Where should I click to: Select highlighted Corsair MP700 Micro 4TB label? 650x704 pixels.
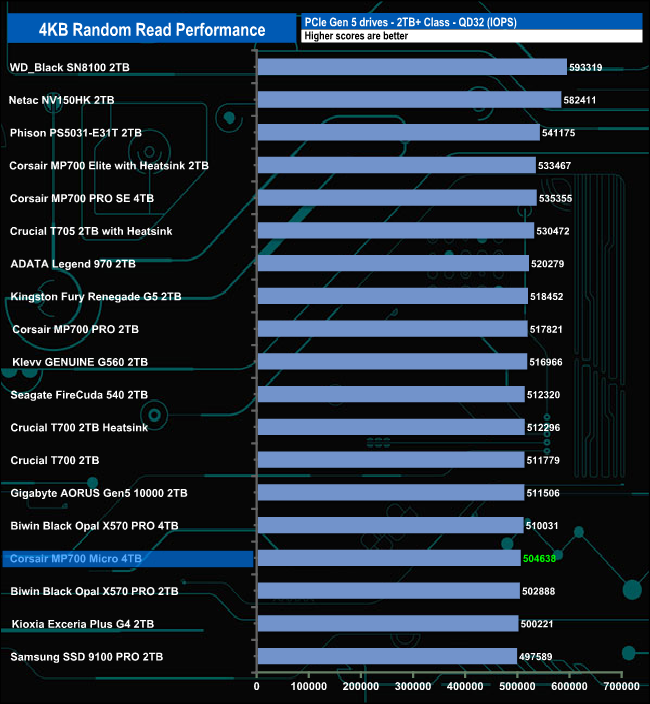click(x=76, y=559)
